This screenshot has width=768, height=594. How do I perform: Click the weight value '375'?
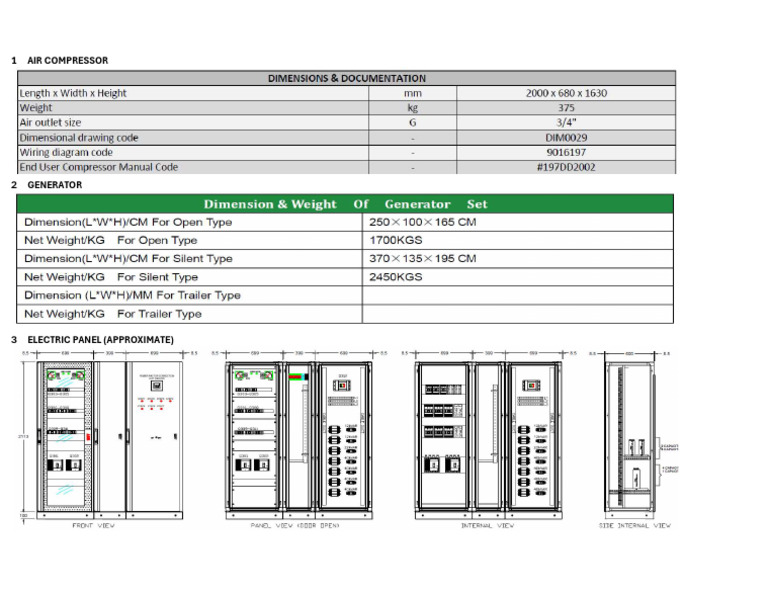[566, 108]
